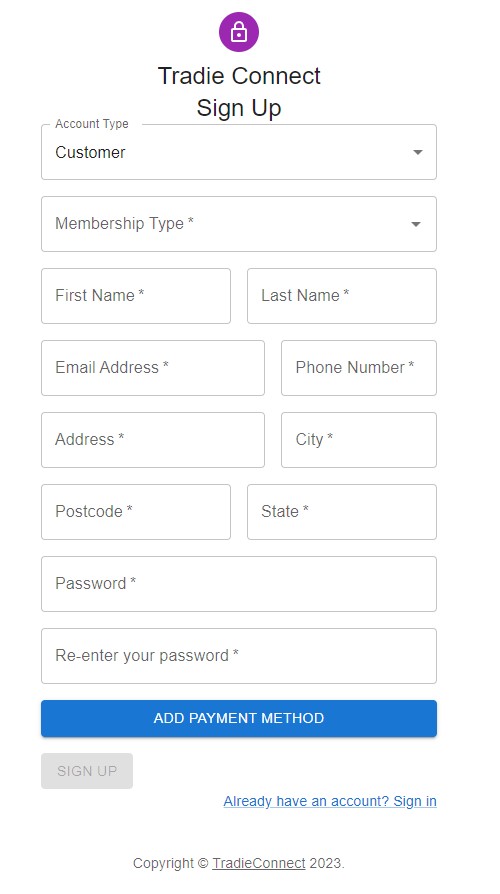Screen dimensions: 500x894
Task: Click the City field
Action: (359, 440)
